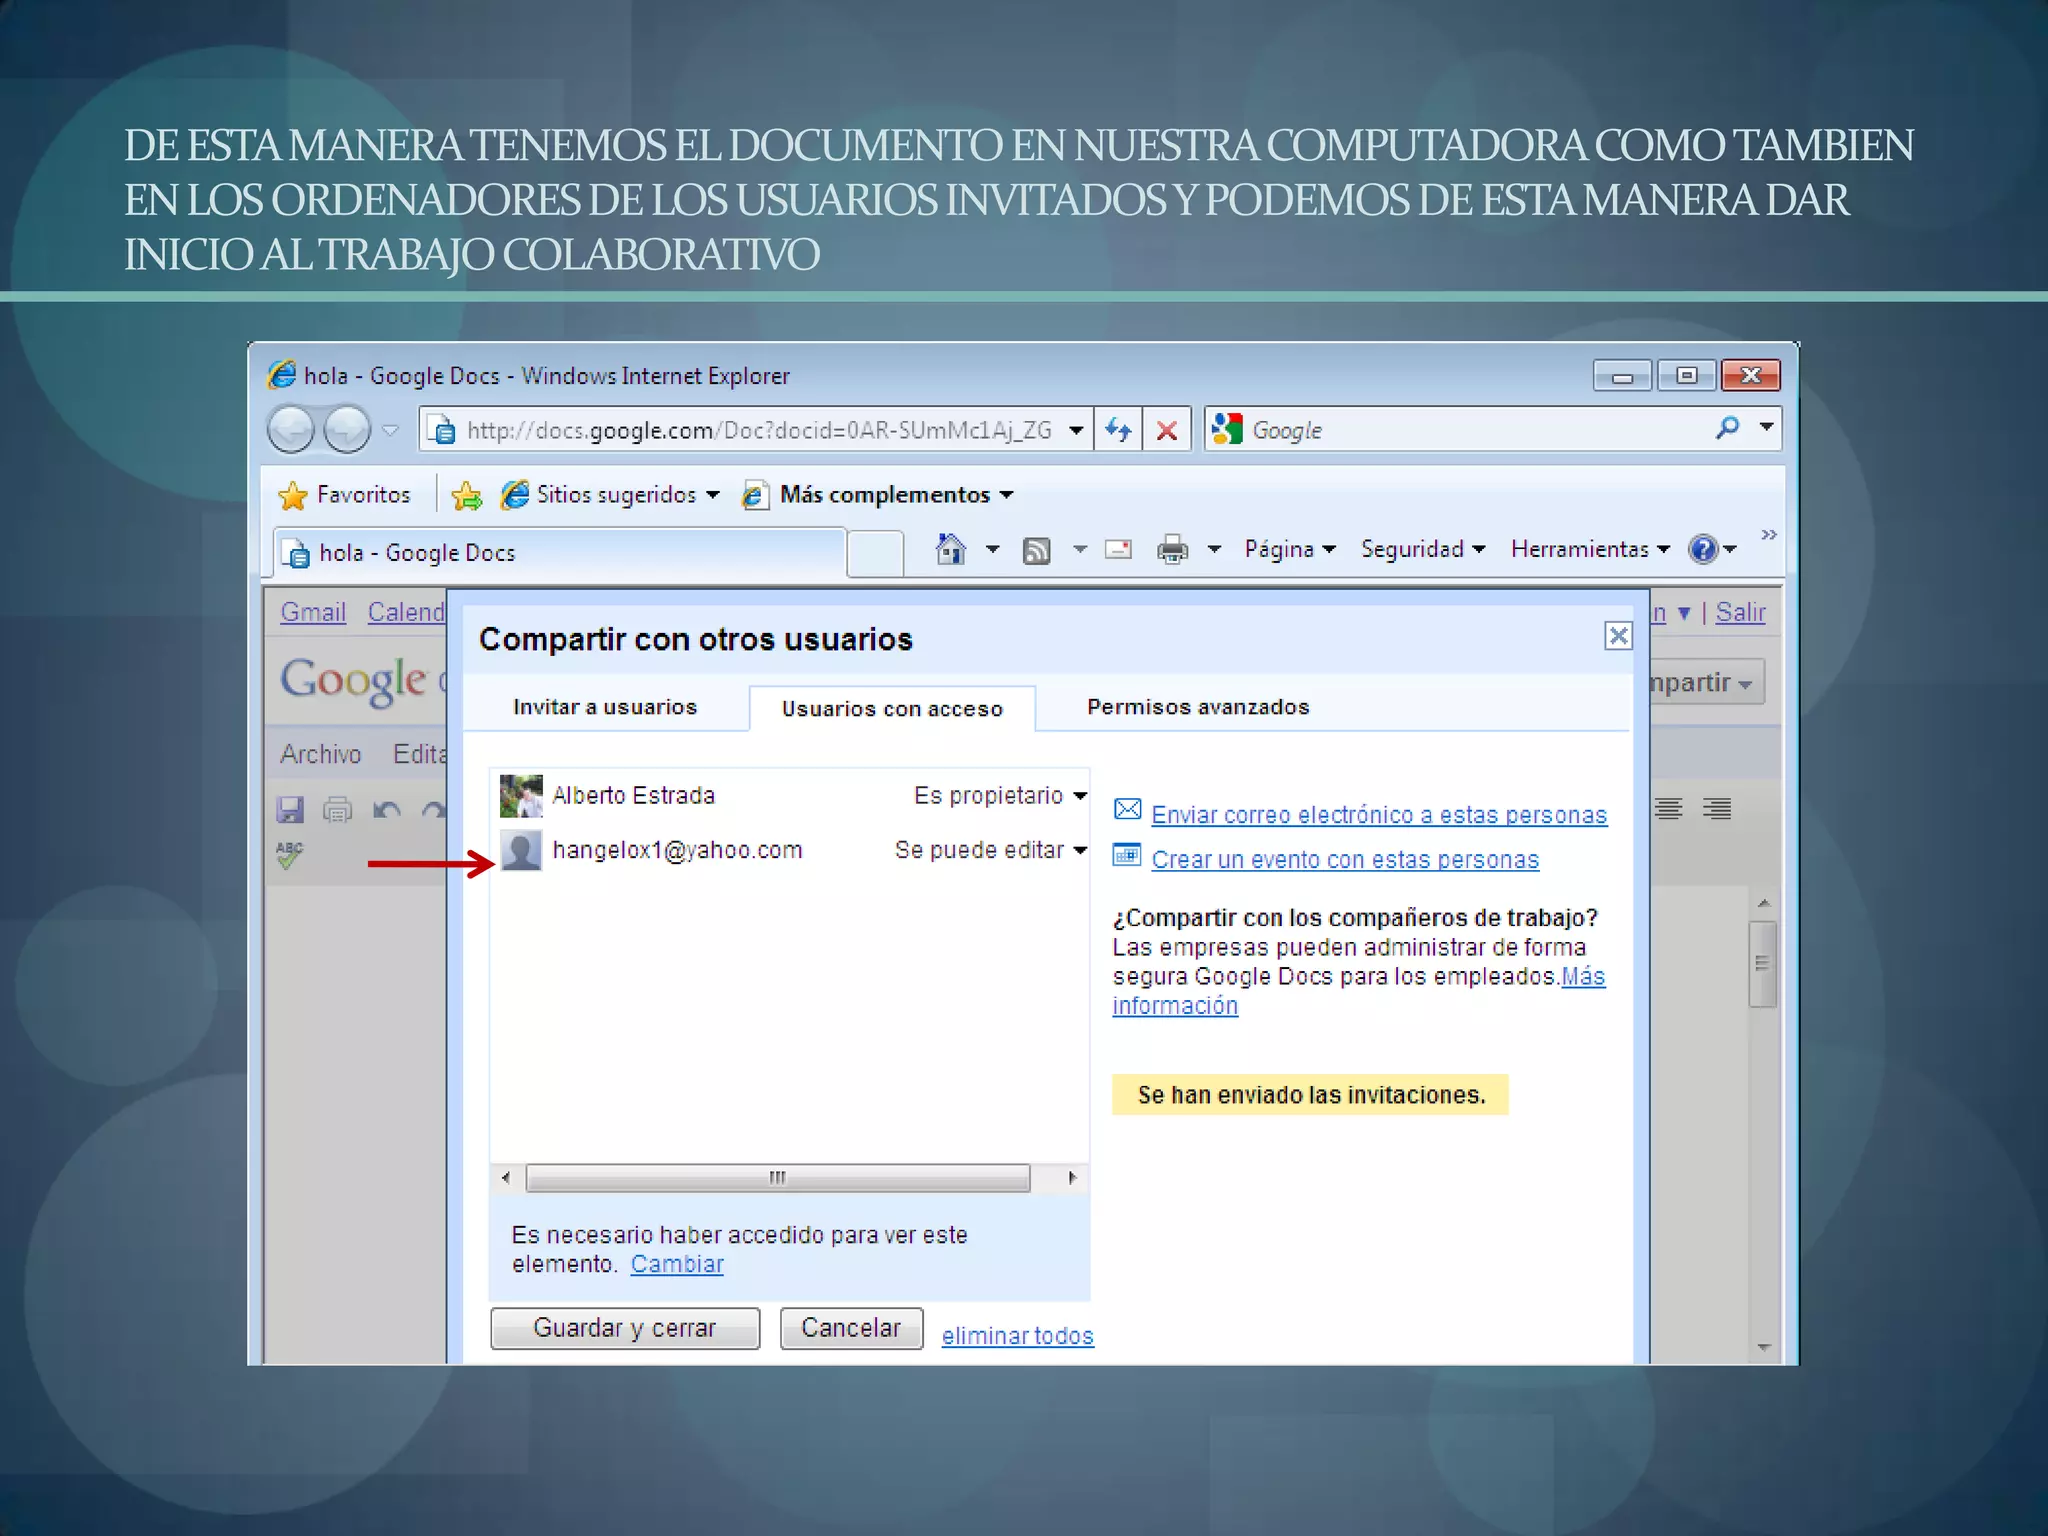The width and height of the screenshot is (2048, 1536).
Task: Click the Print icon in toolbar
Action: (1172, 549)
